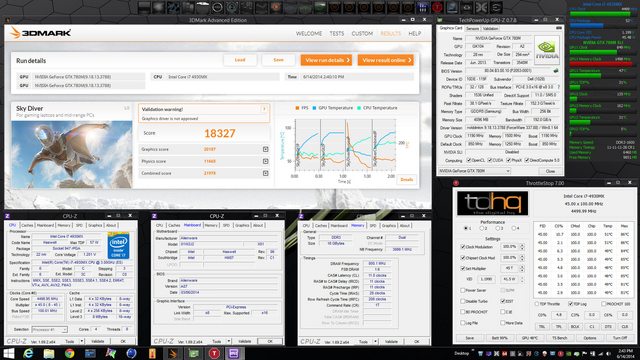This screenshot has width=640, height=360.
Task: Select Performance profile 2 radio button
Action: tap(482, 229)
